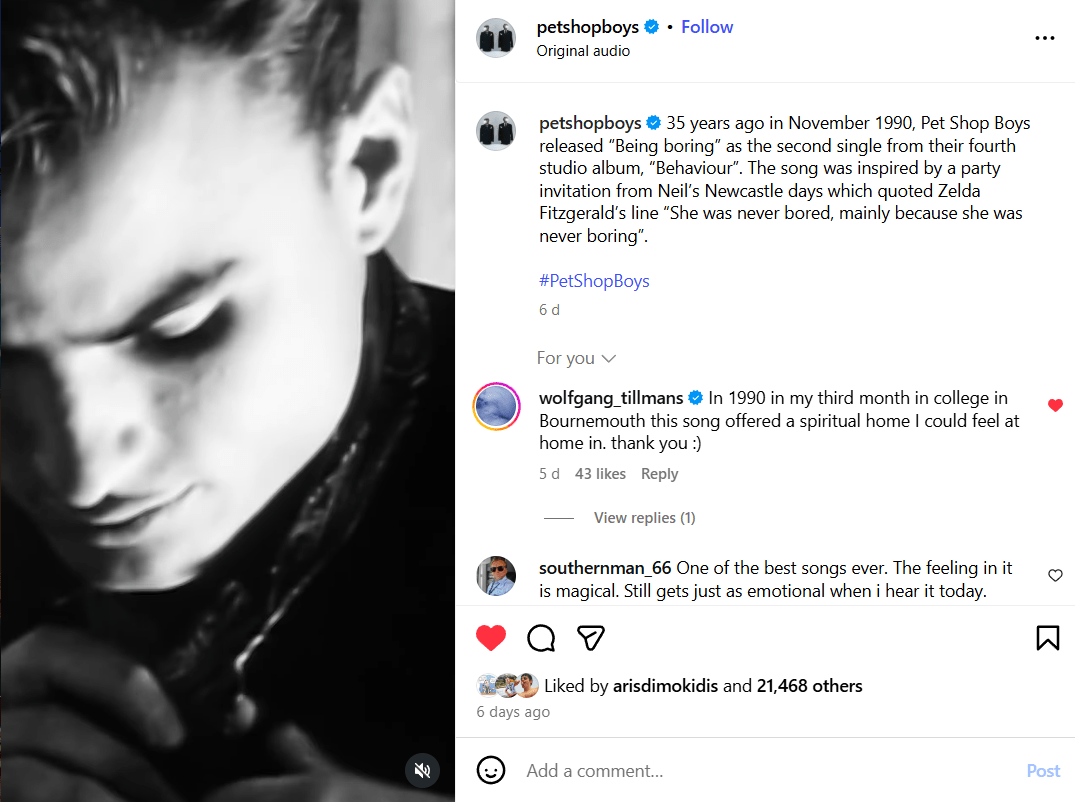Open the Original audio link
Screen dimensions: 1075x802
point(583,51)
